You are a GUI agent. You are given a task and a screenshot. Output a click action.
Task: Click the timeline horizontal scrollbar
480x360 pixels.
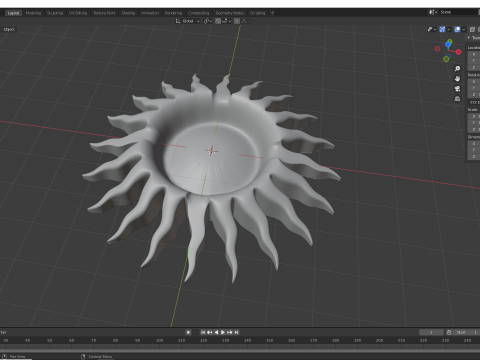[x=240, y=351]
